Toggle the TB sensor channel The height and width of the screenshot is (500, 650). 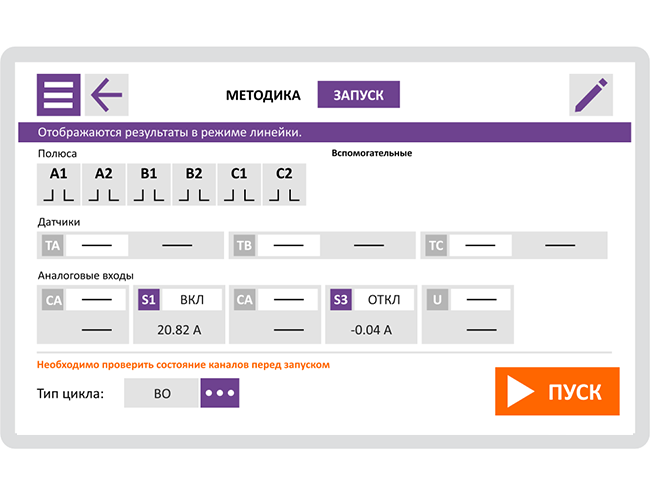pos(244,245)
